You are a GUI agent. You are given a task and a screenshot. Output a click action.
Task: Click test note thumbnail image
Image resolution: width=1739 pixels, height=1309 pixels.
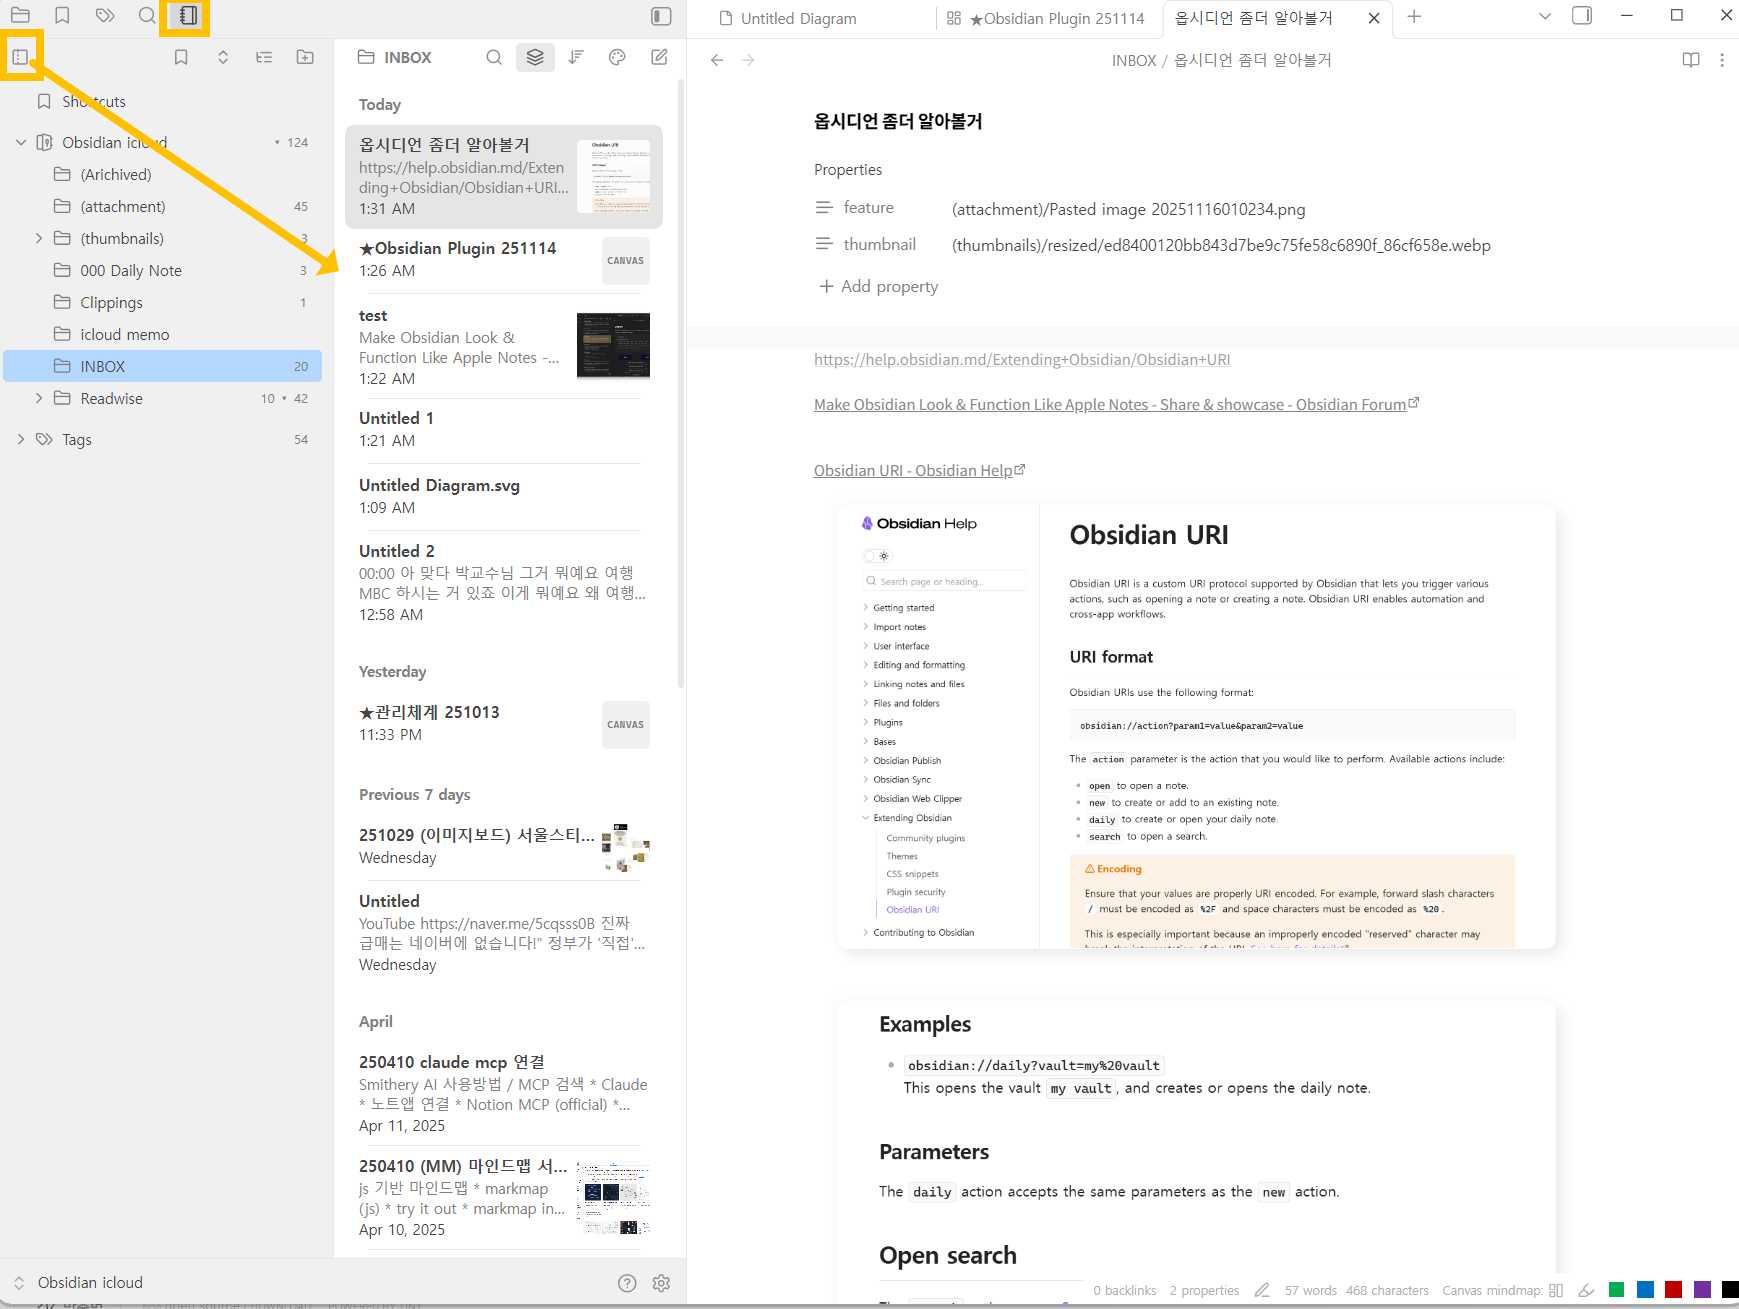(x=613, y=346)
